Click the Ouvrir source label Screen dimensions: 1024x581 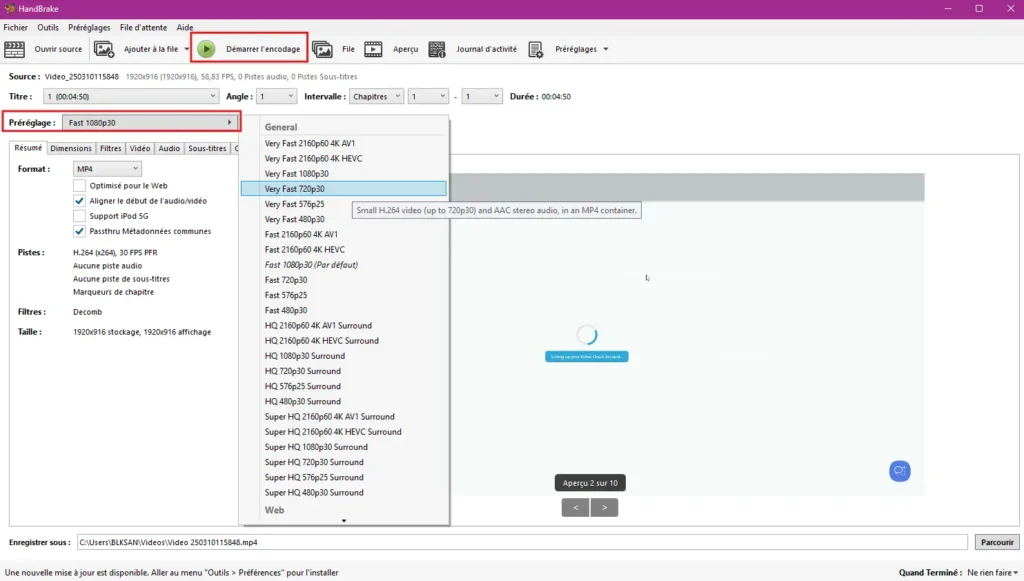pyautogui.click(x=58, y=49)
